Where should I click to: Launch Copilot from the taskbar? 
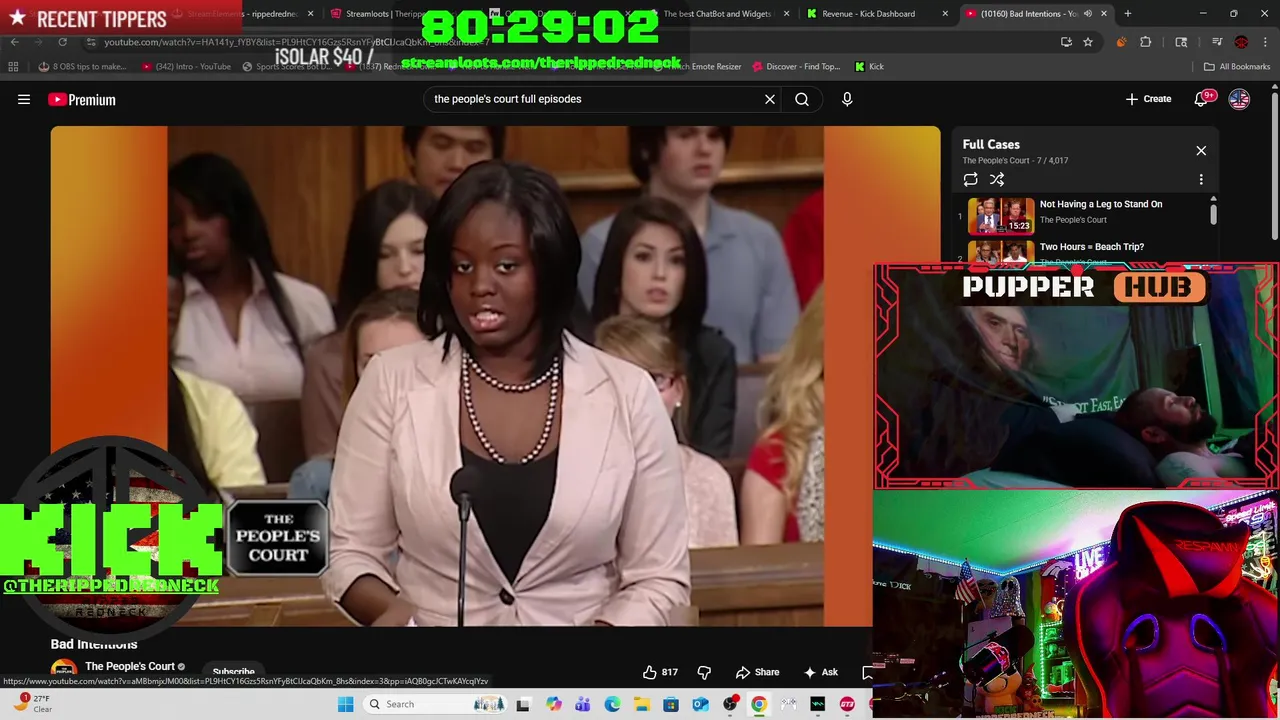(x=553, y=704)
